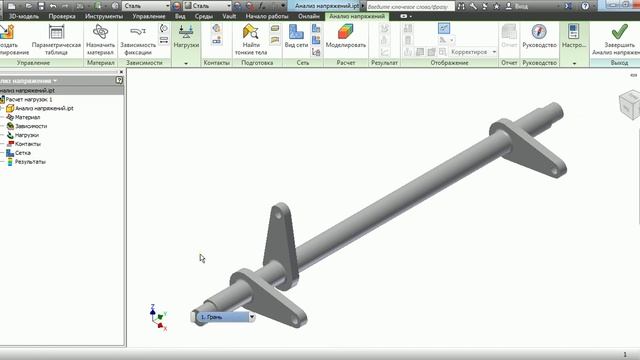The image size is (640, 360).
Task: Click the binoculars search icon
Action: point(461,6)
